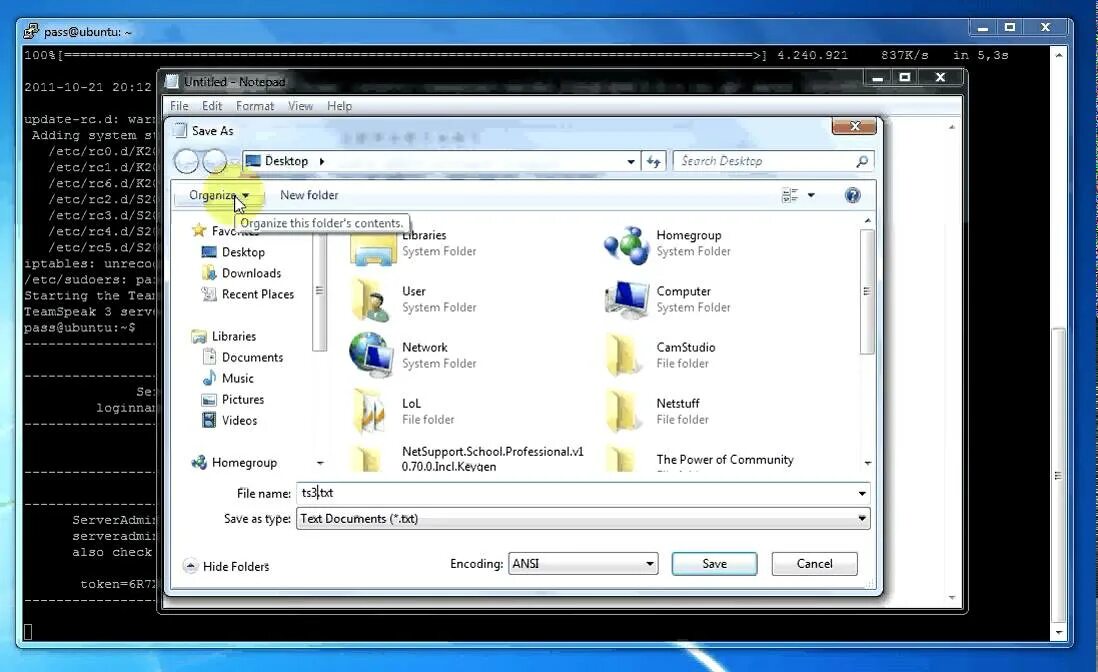
Task: Create a New folder
Action: (309, 195)
